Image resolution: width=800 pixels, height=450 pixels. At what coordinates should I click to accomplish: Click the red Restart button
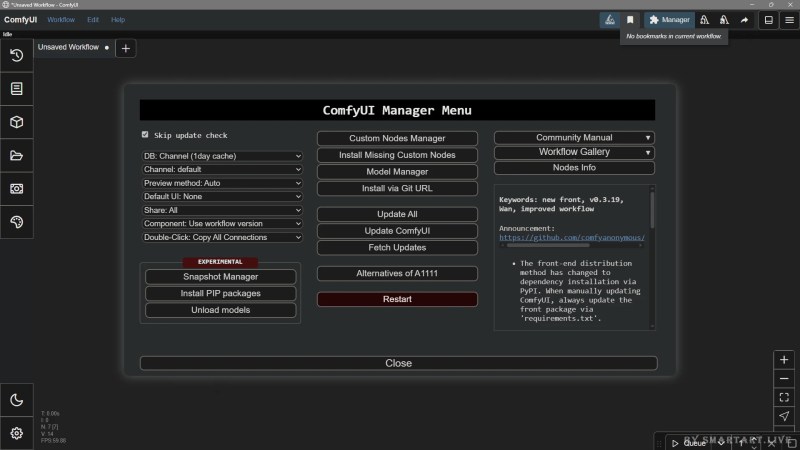click(x=397, y=299)
